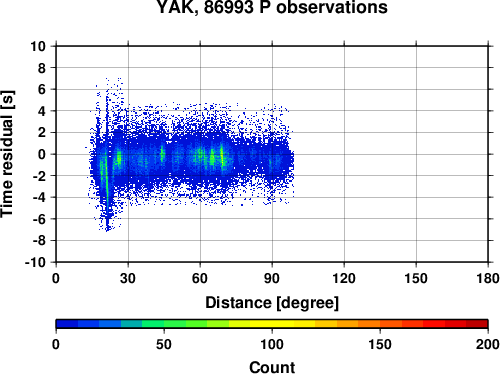Click the green segment of the colorbar
The width and height of the screenshot is (500, 374).
click(x=175, y=324)
